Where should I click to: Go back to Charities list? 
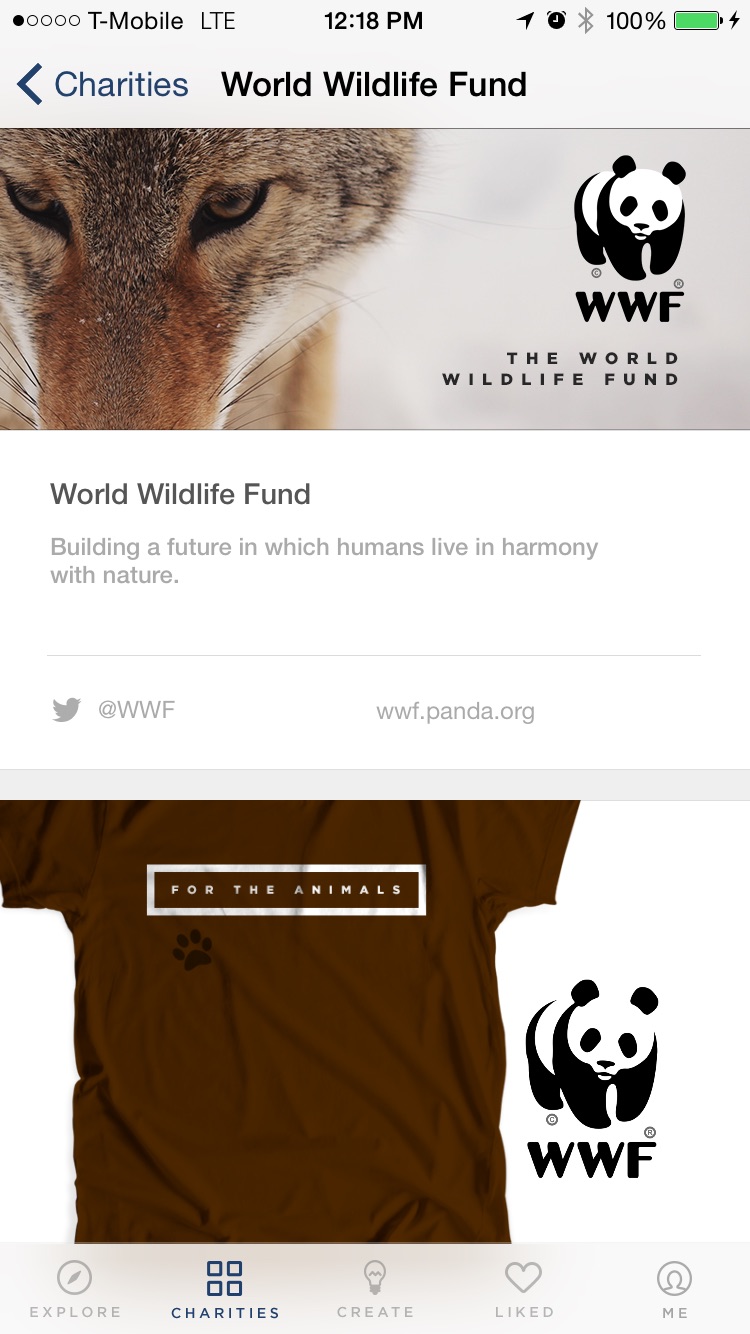(103, 84)
